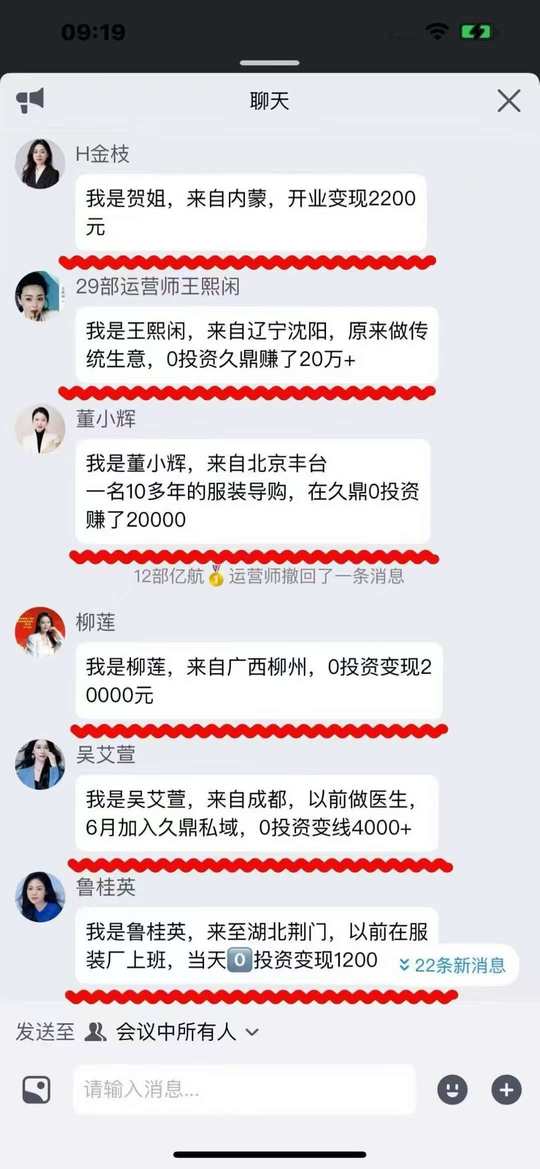Tap 吴艾萱's avatar
540x1169 pixels.
[x=40, y=764]
